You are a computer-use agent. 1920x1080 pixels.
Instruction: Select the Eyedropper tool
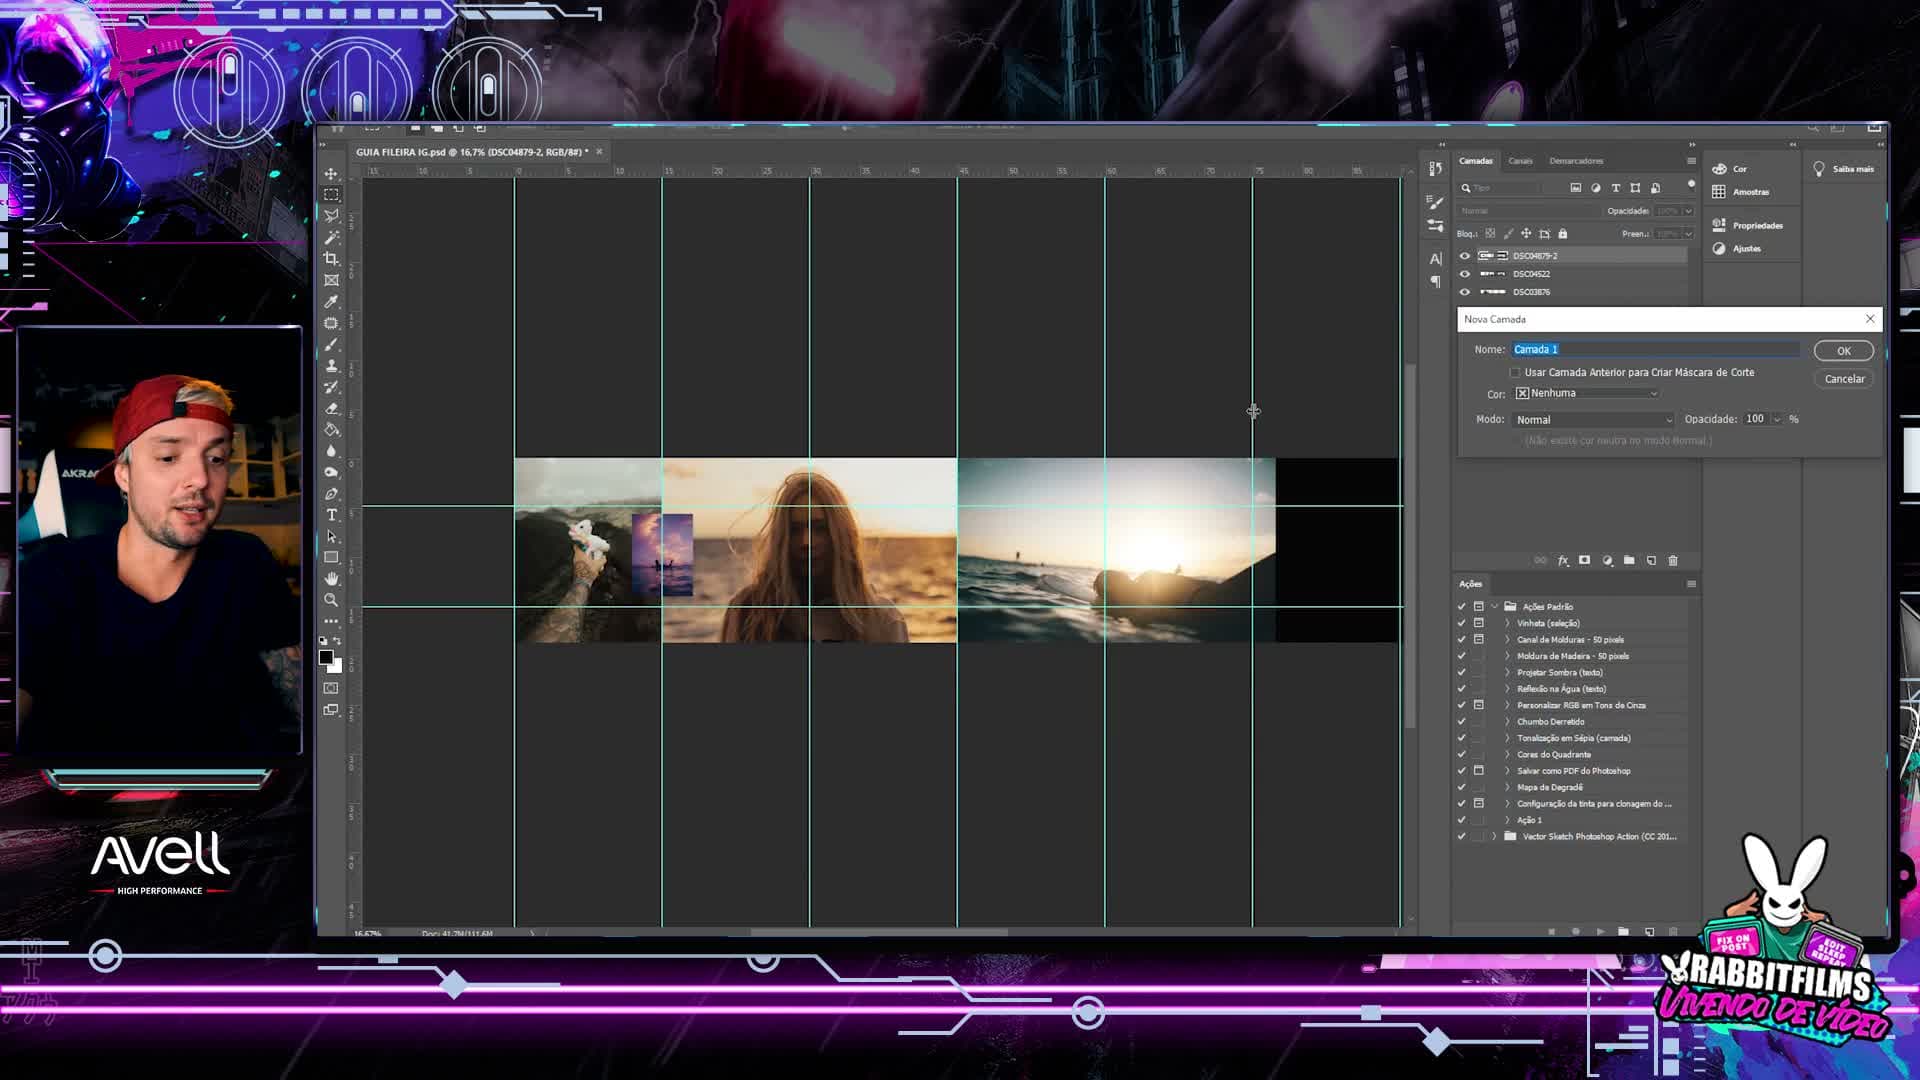[331, 302]
